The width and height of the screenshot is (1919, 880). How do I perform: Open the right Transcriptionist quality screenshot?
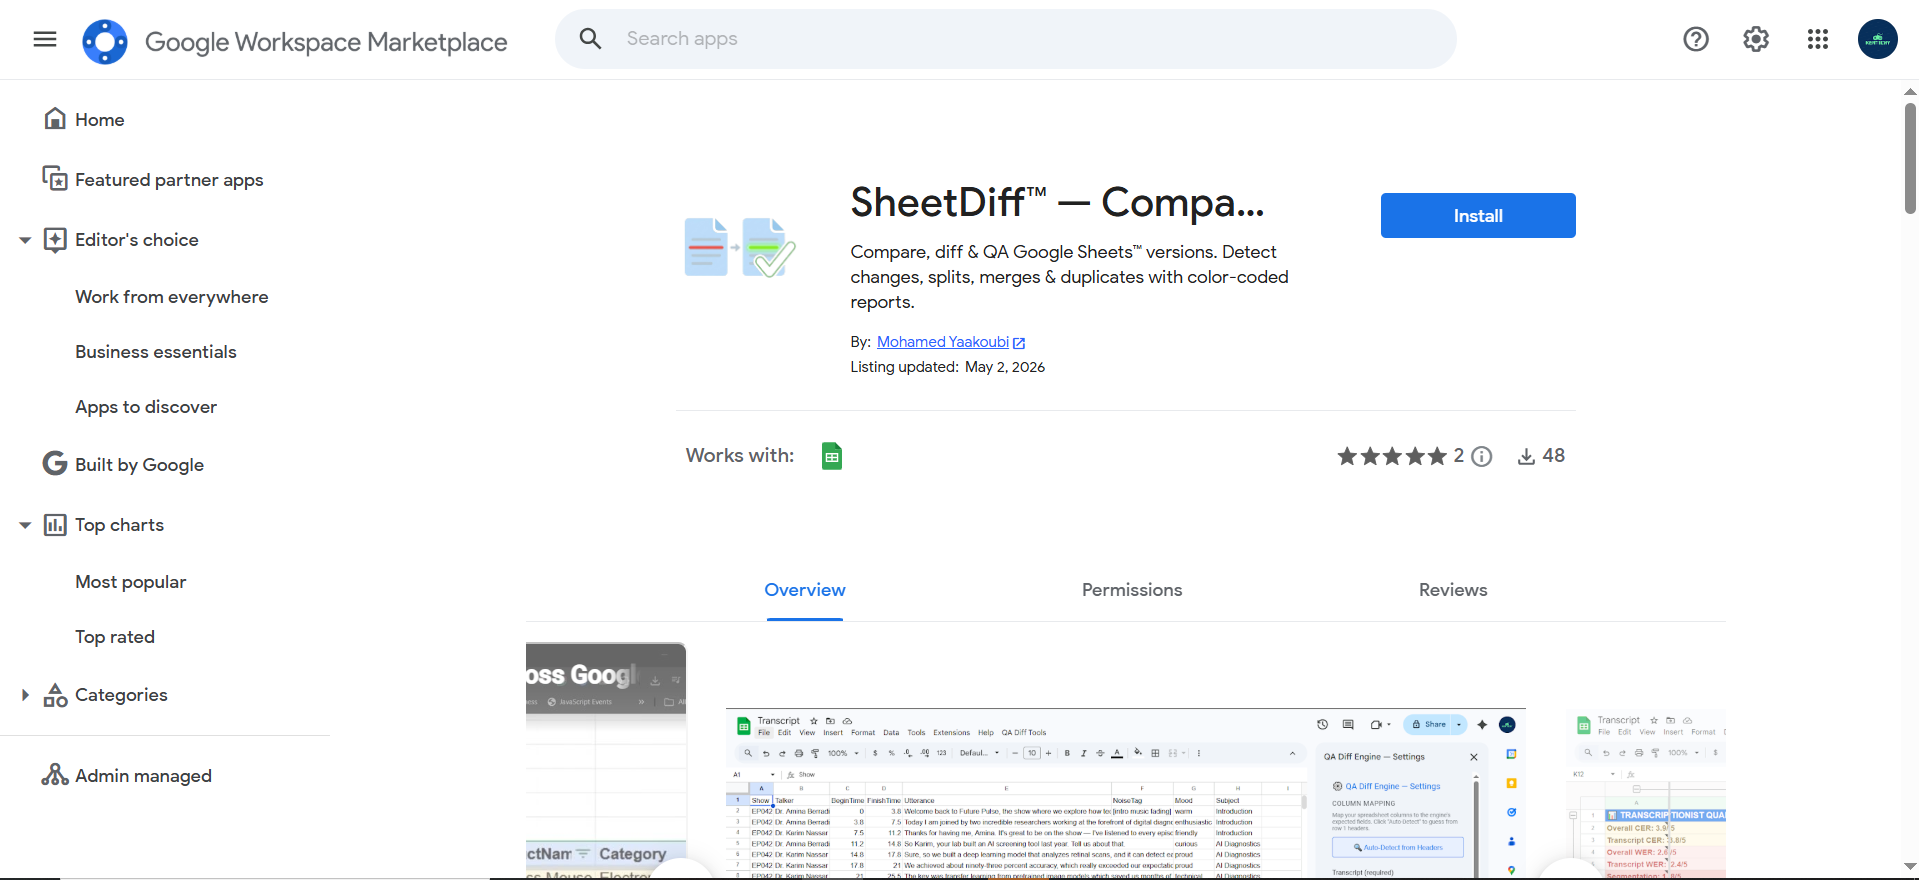point(1646,794)
